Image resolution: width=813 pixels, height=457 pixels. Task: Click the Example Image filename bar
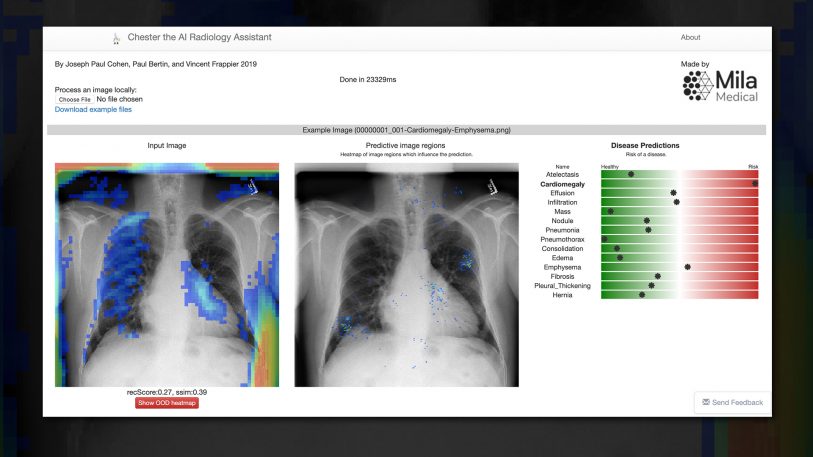tap(406, 130)
